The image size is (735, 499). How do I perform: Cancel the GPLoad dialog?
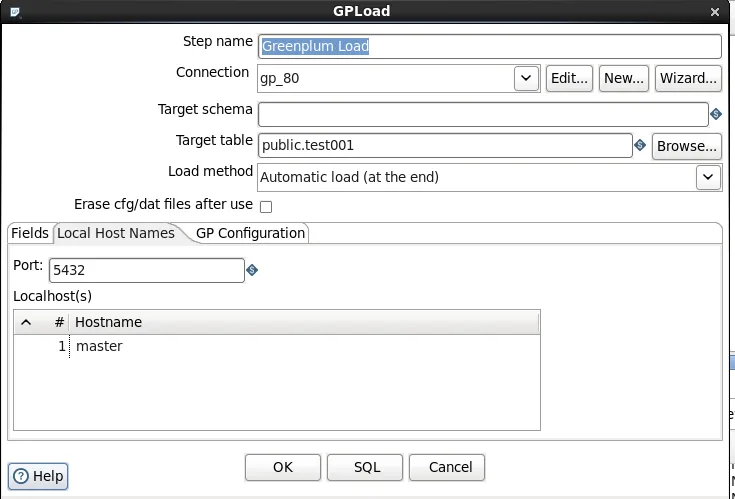click(447, 467)
